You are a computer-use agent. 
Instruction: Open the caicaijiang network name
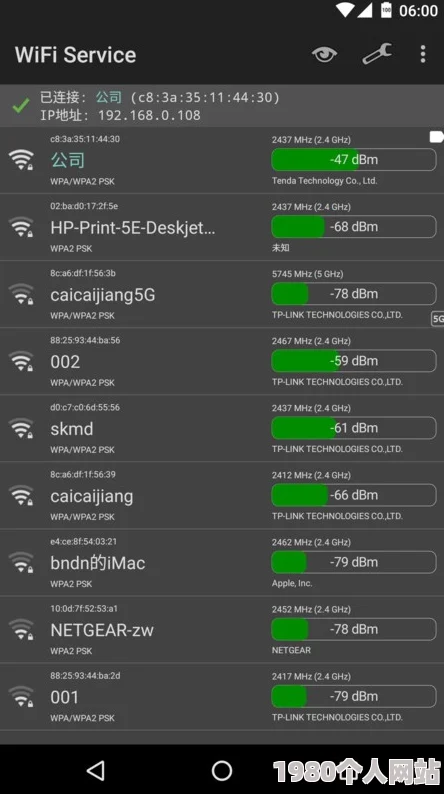tap(92, 496)
